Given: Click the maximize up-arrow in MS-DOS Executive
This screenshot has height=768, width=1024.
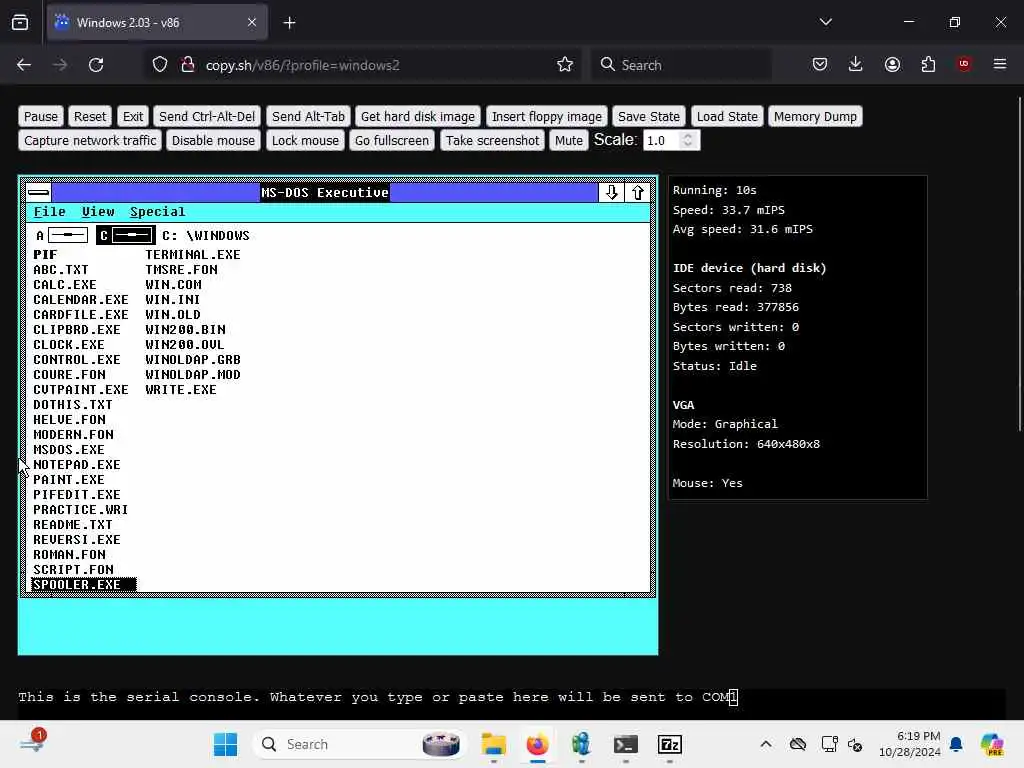Looking at the screenshot, I should [637, 192].
